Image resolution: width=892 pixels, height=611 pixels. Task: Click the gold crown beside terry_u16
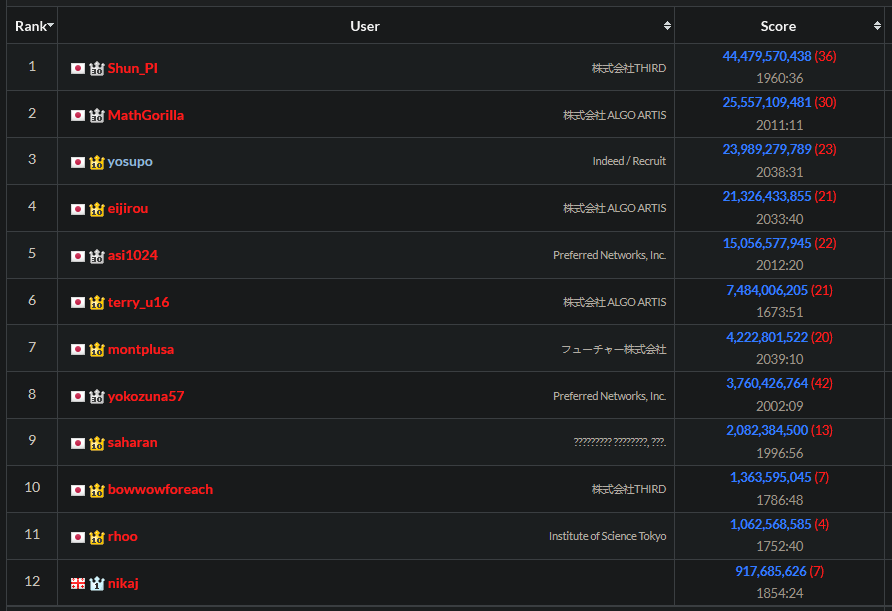(97, 302)
